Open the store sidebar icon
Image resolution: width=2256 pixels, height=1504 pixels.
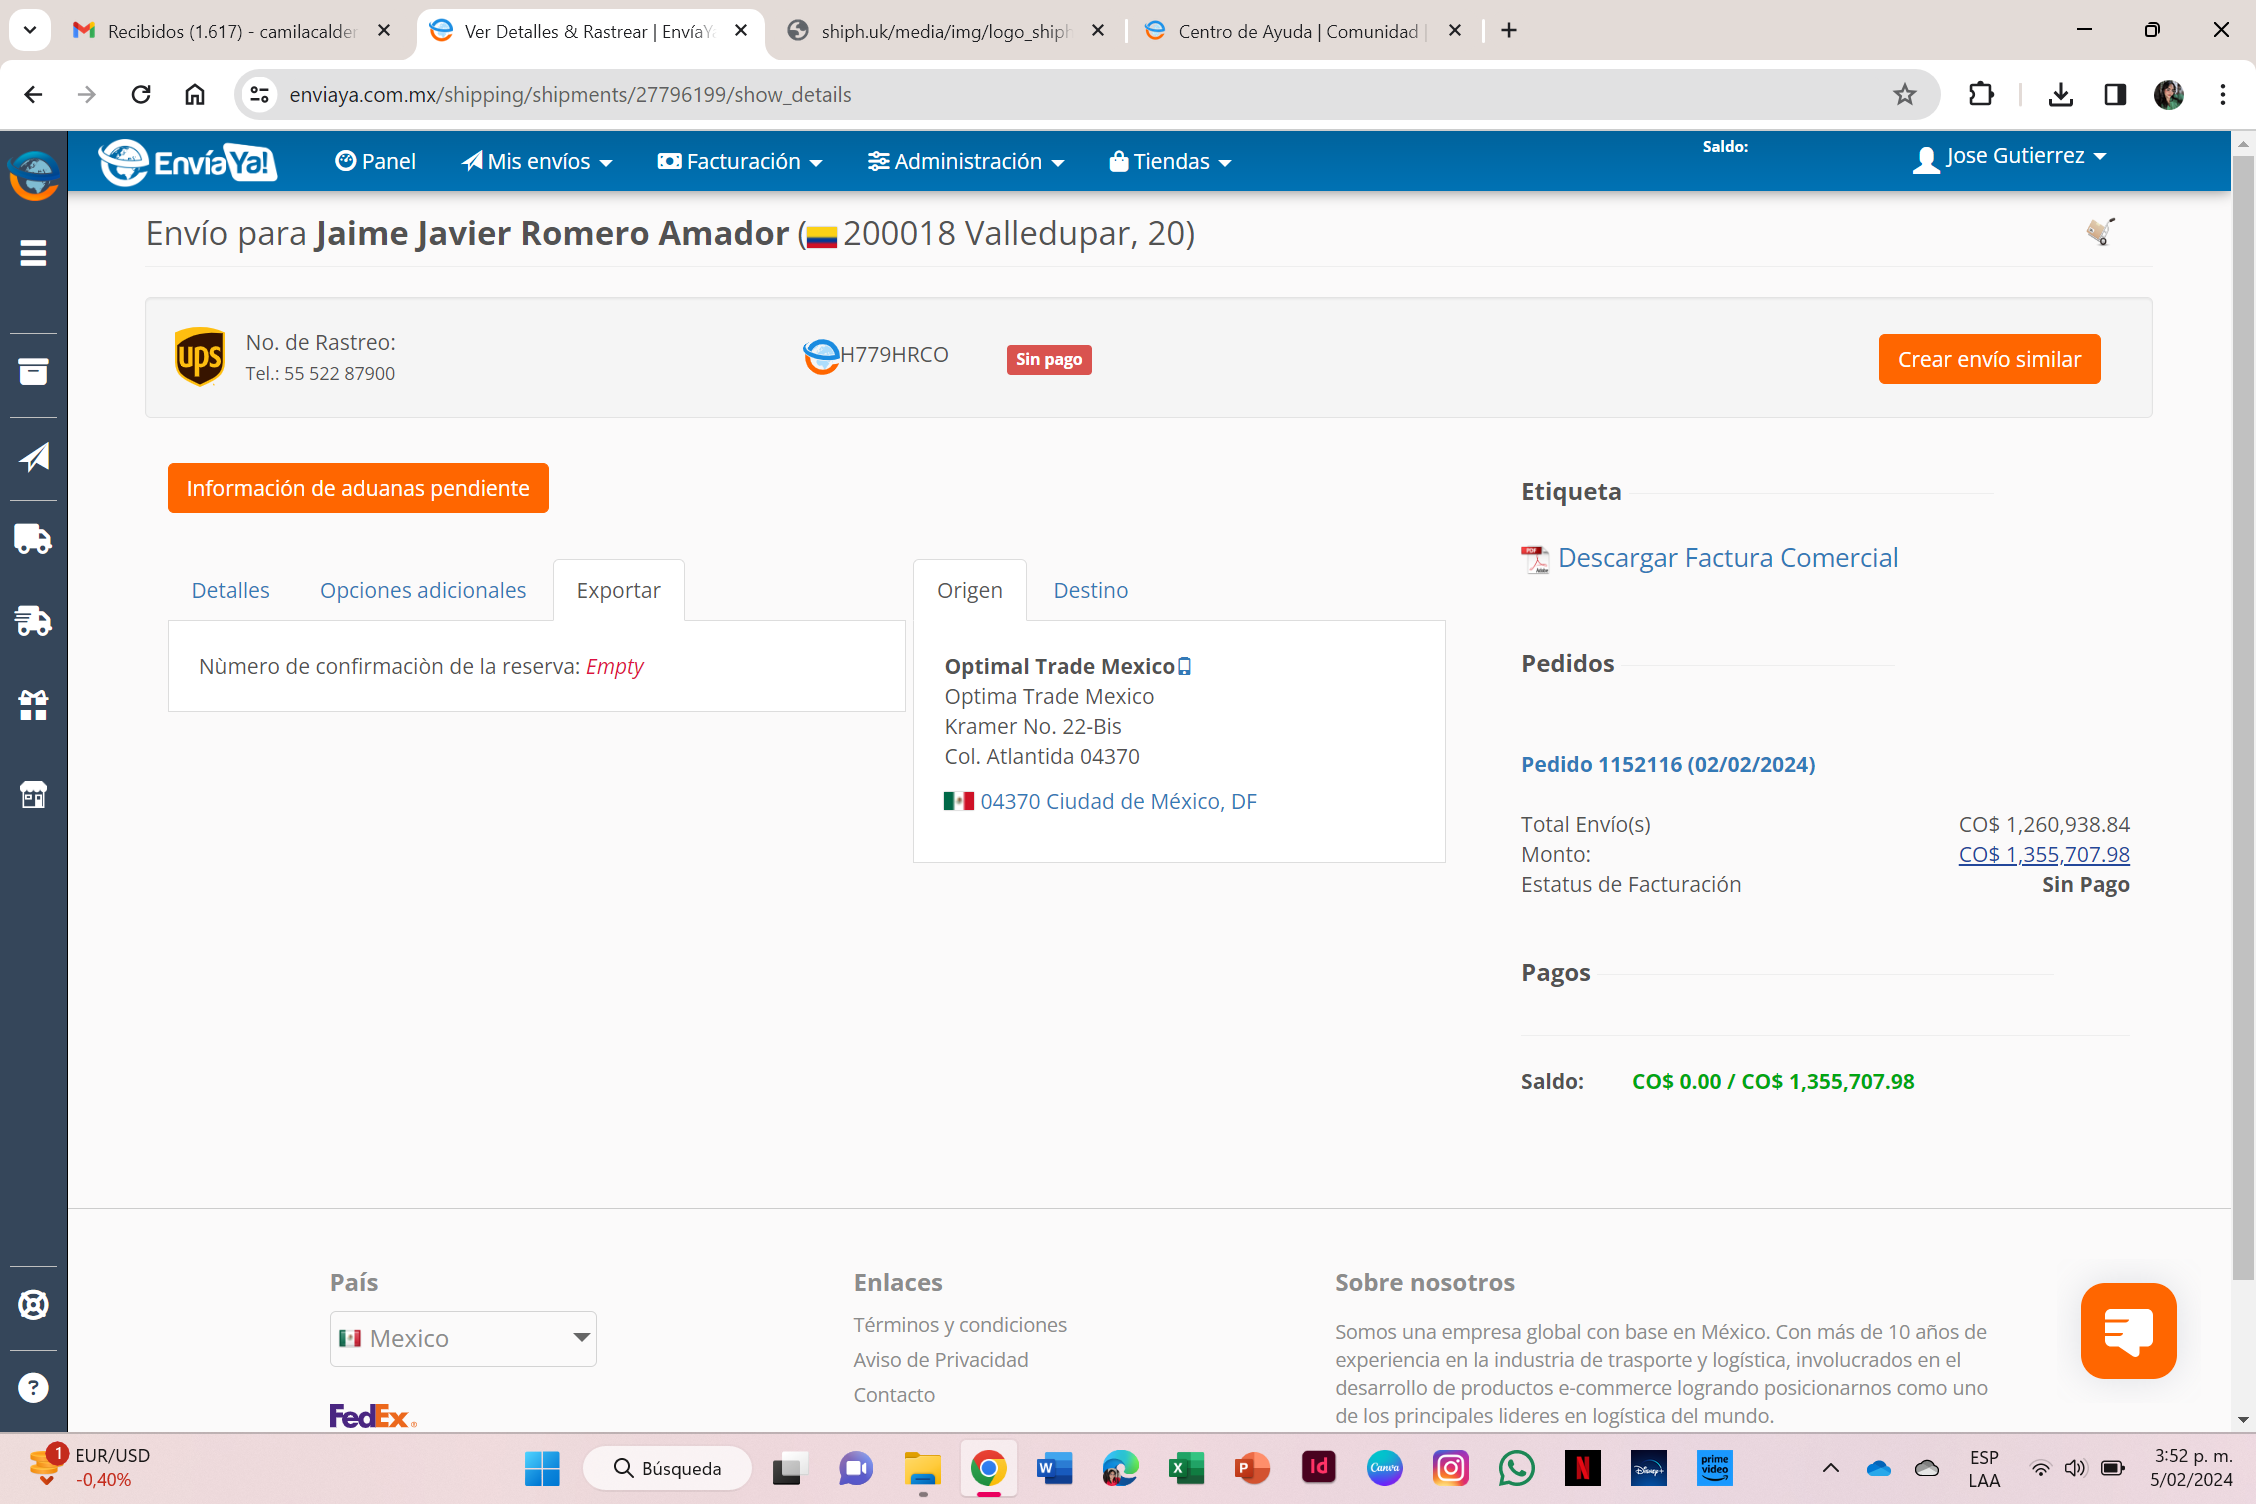point(33,795)
